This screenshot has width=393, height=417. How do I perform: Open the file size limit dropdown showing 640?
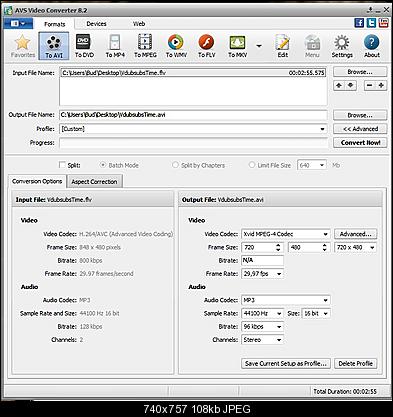pyautogui.click(x=312, y=165)
